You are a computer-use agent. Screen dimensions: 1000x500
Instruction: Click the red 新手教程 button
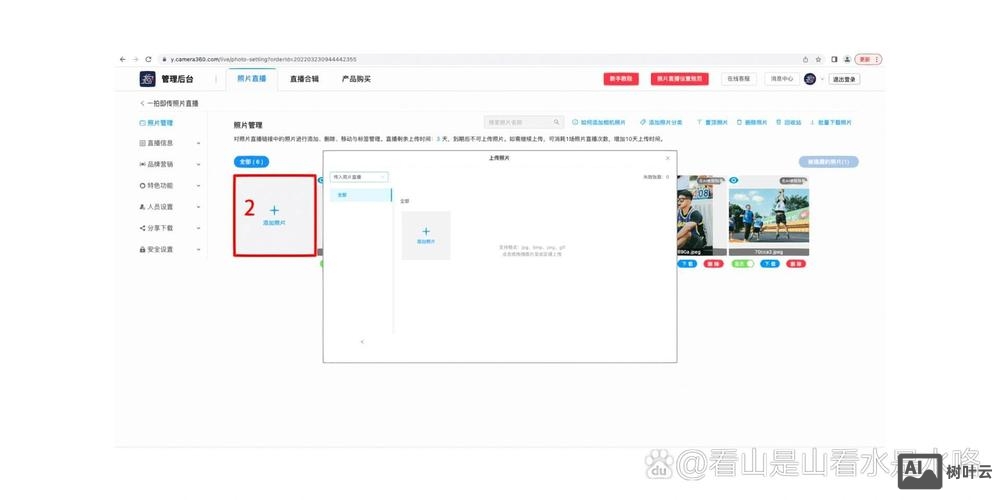click(x=621, y=79)
